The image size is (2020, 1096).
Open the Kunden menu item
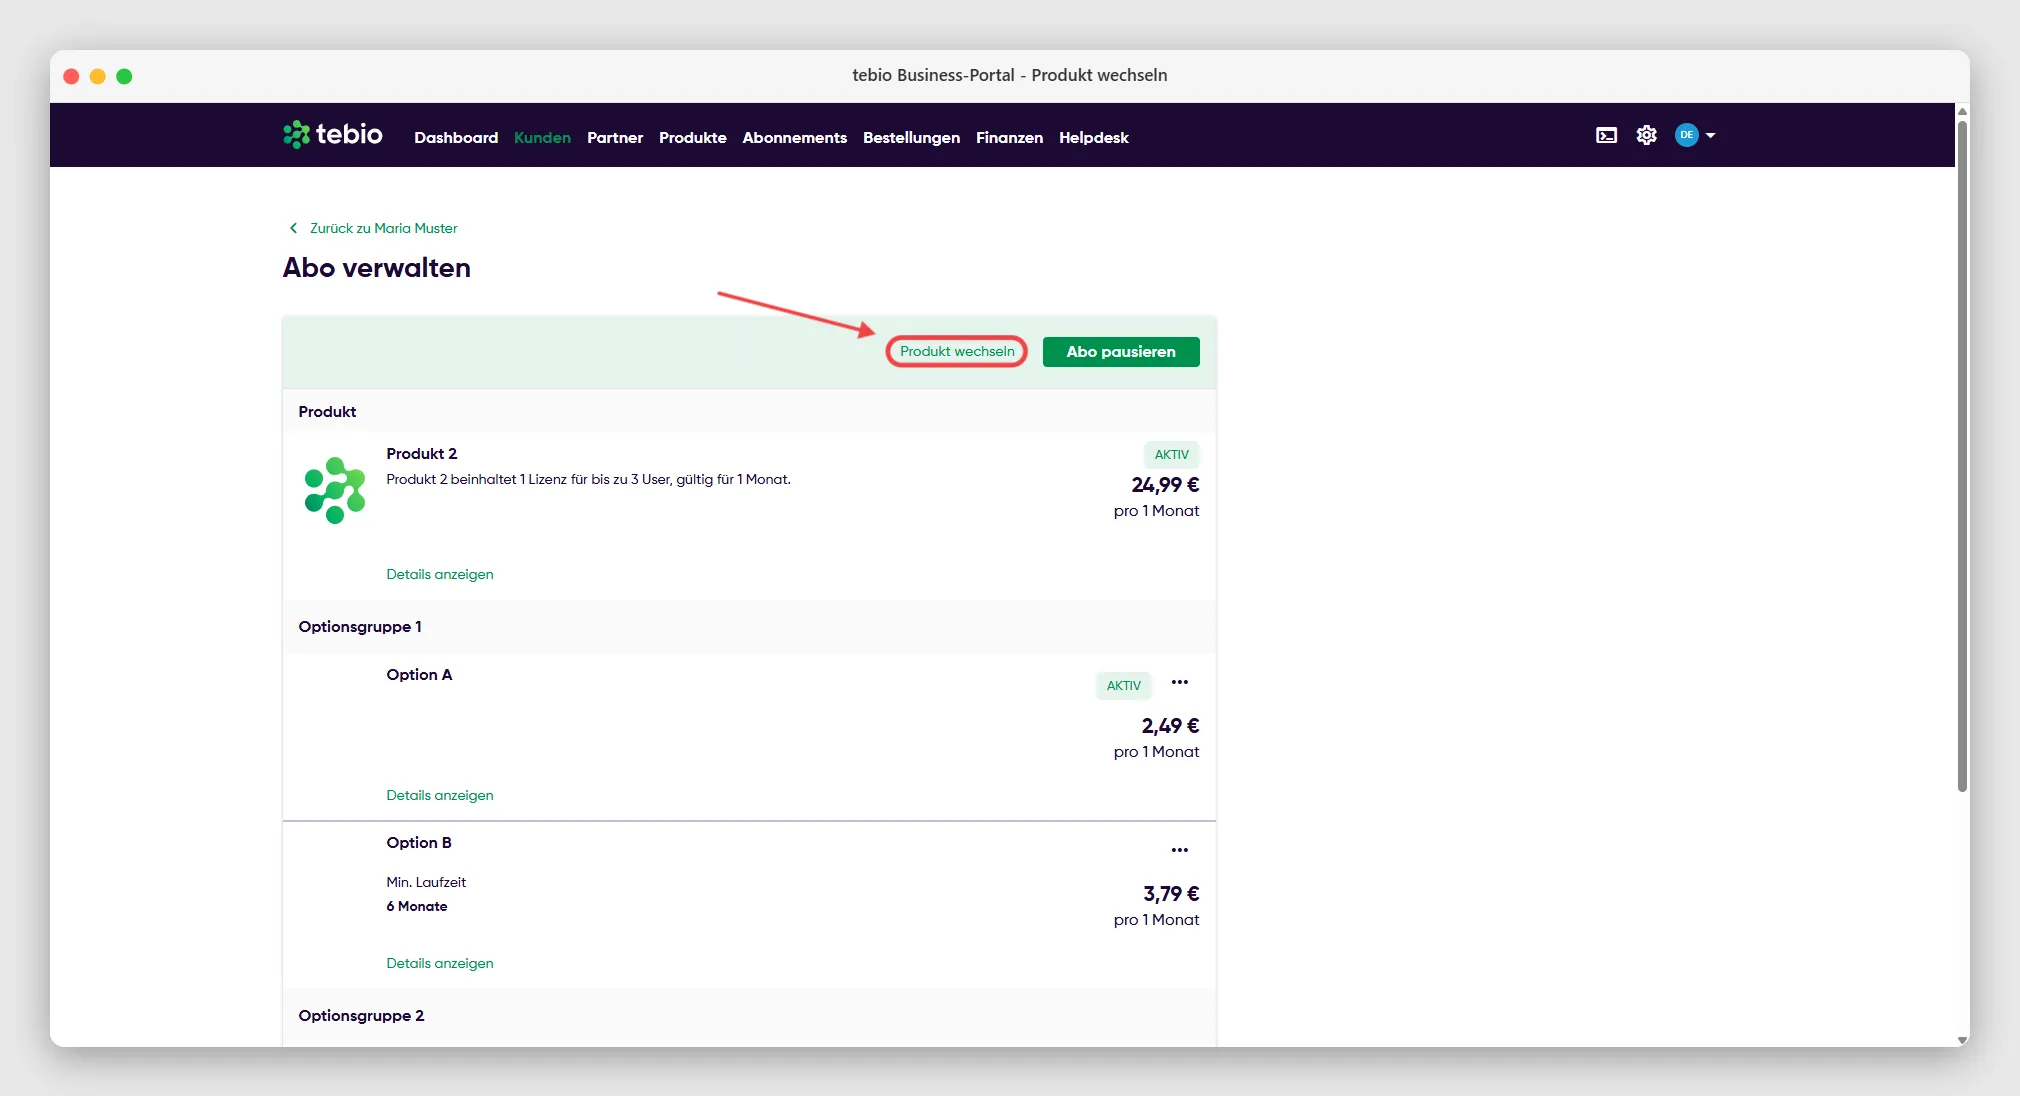542,137
